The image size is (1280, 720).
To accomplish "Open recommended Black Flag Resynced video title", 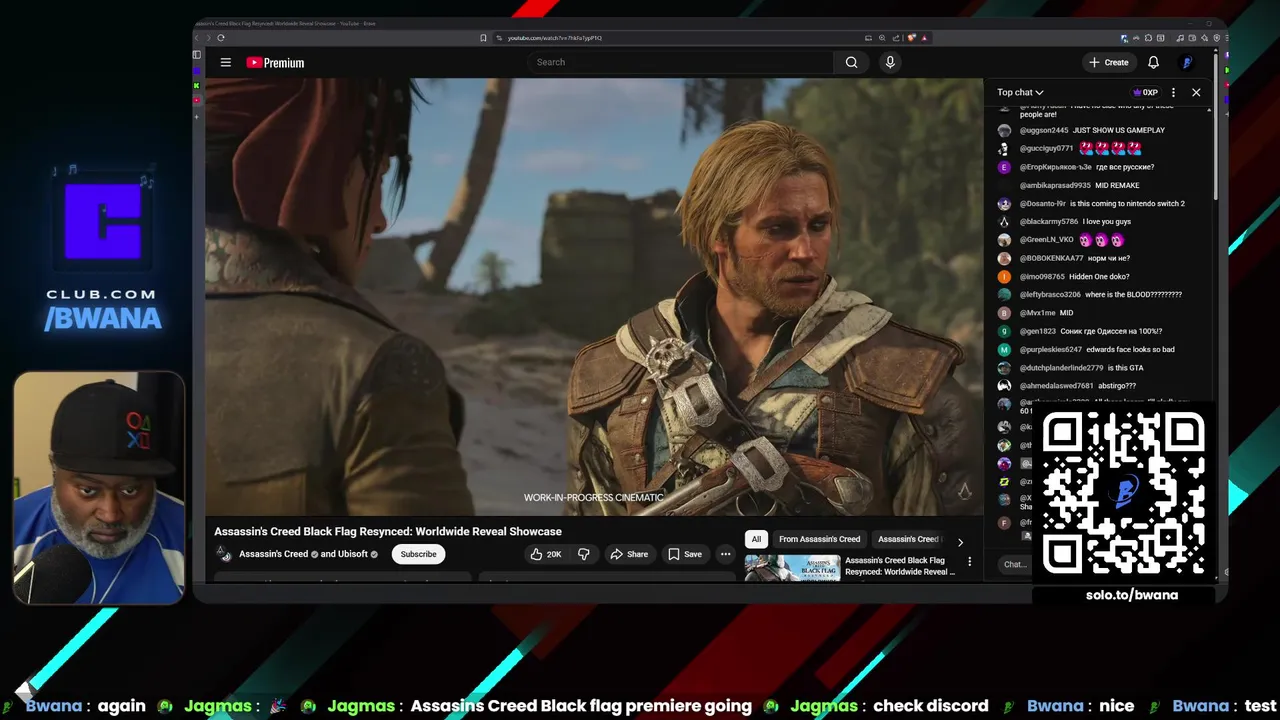I will click(900, 566).
